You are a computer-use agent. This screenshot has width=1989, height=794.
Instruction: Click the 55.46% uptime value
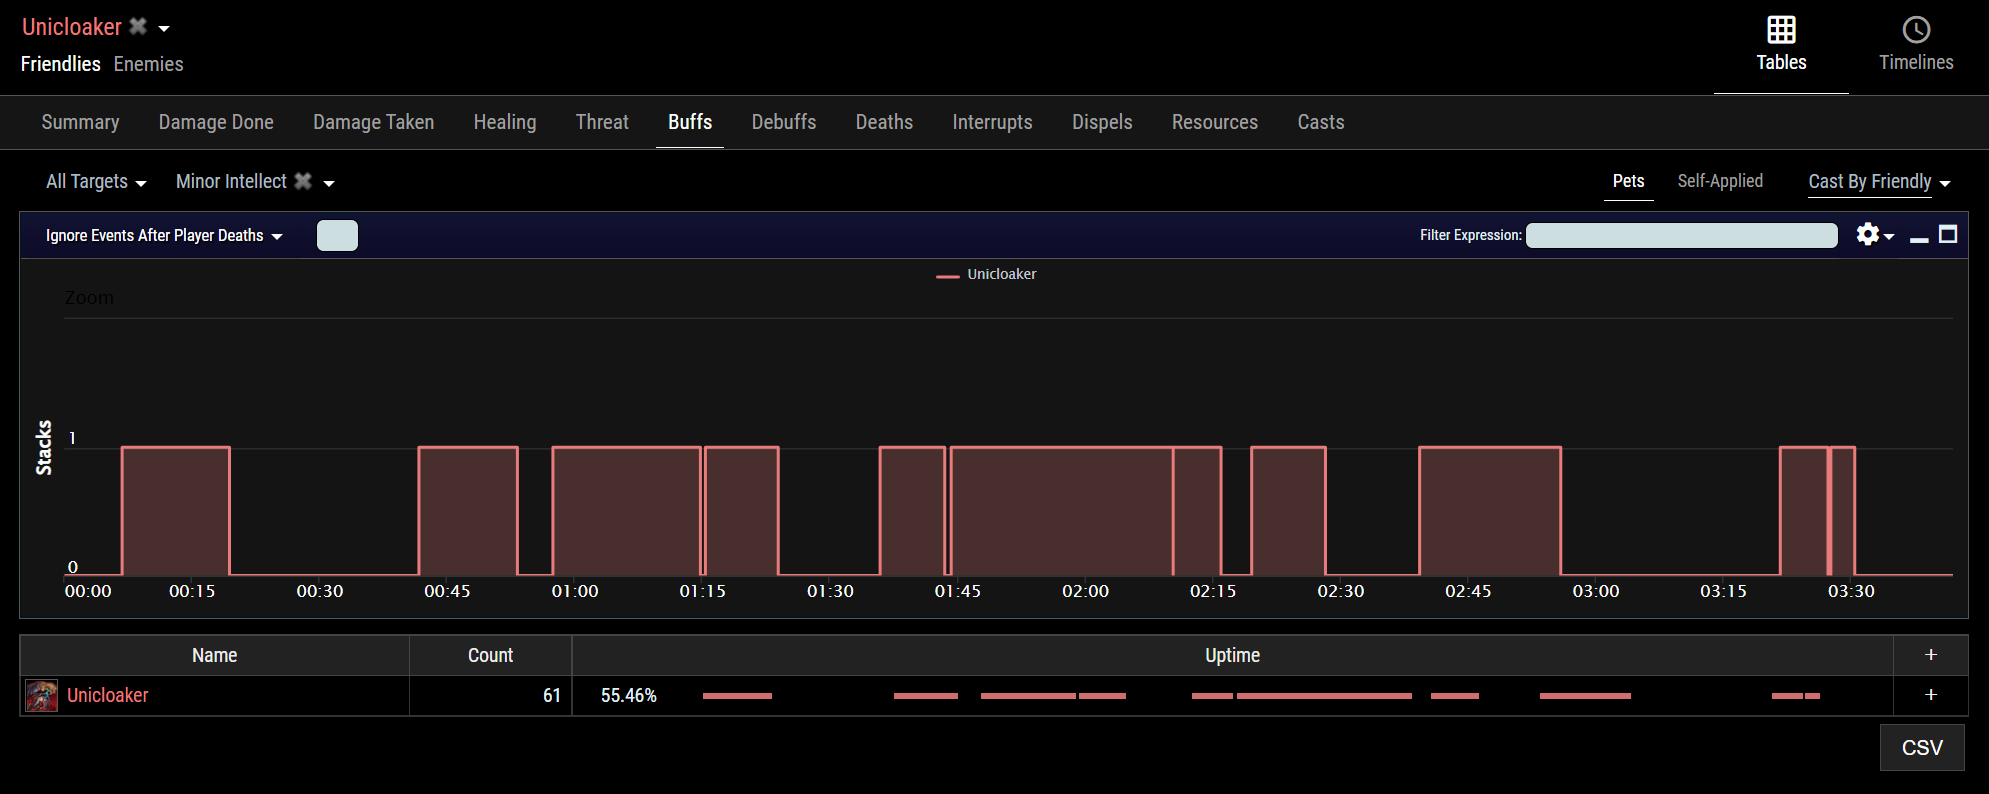(x=628, y=695)
